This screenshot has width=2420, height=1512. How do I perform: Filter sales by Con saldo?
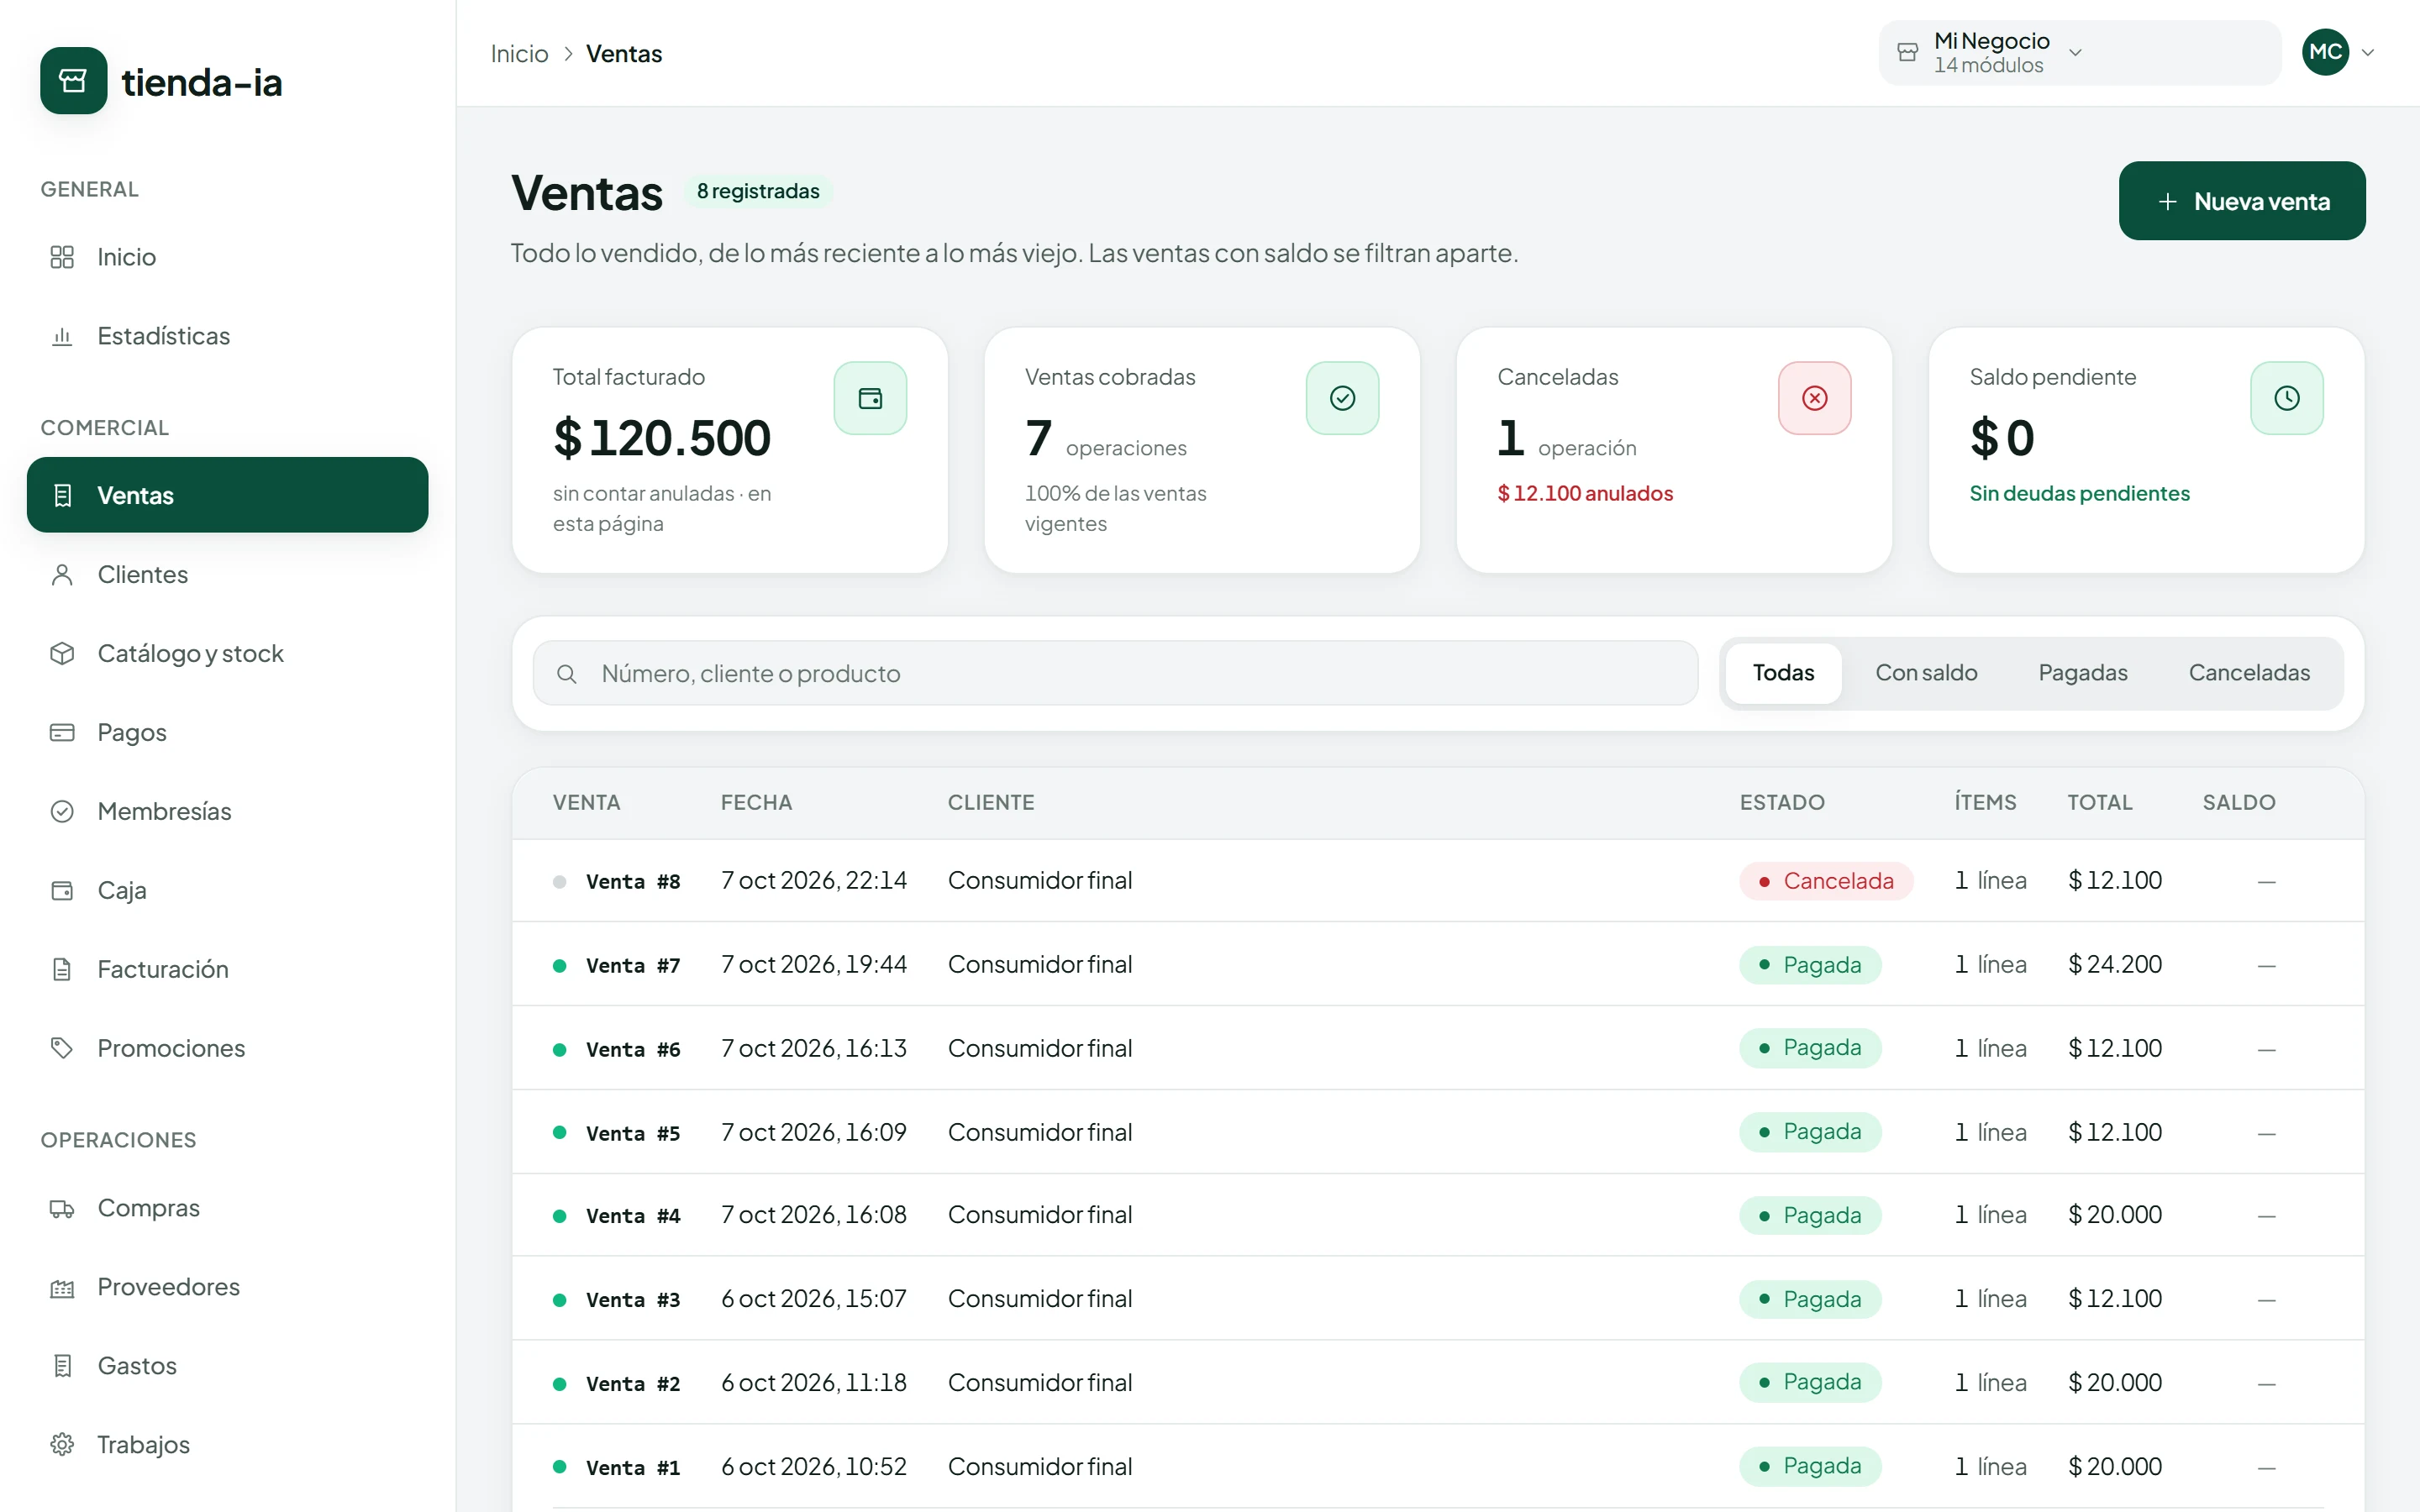(x=1926, y=673)
